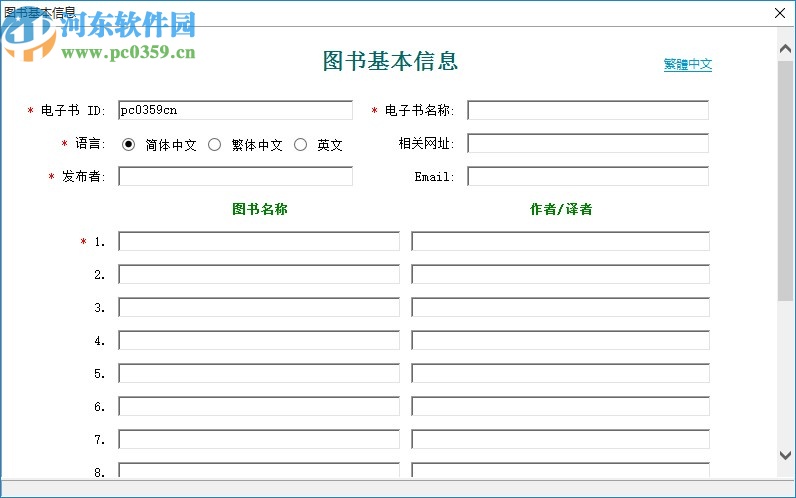796x498 pixels.
Task: Click the row 2 作者/译者 field
Action: point(560,274)
